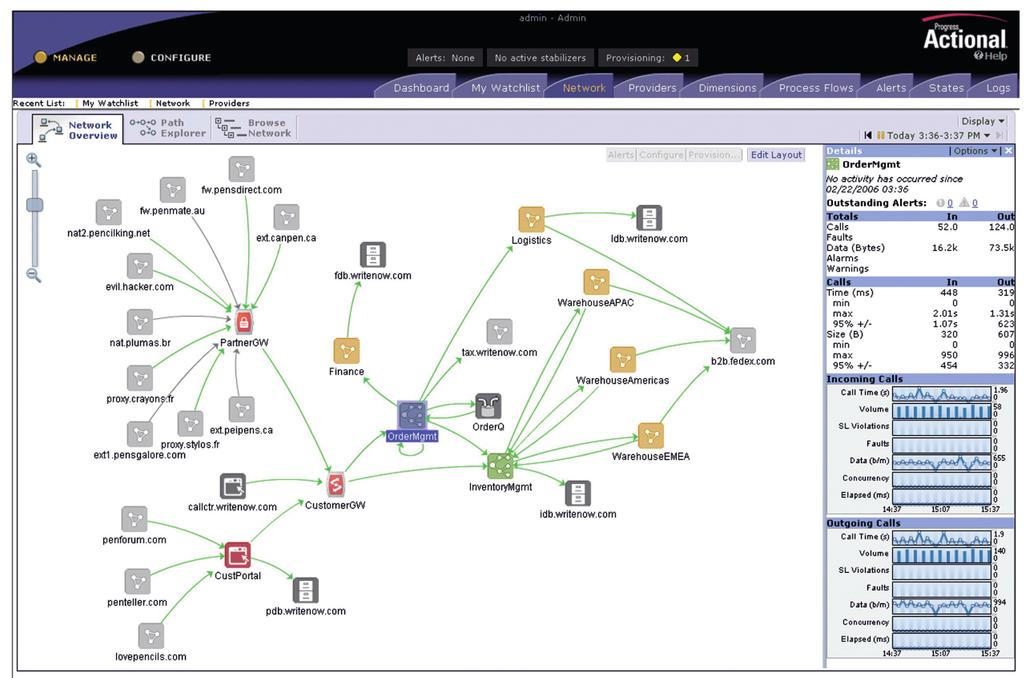Select the lovepencils.com node icon

pyautogui.click(x=151, y=636)
